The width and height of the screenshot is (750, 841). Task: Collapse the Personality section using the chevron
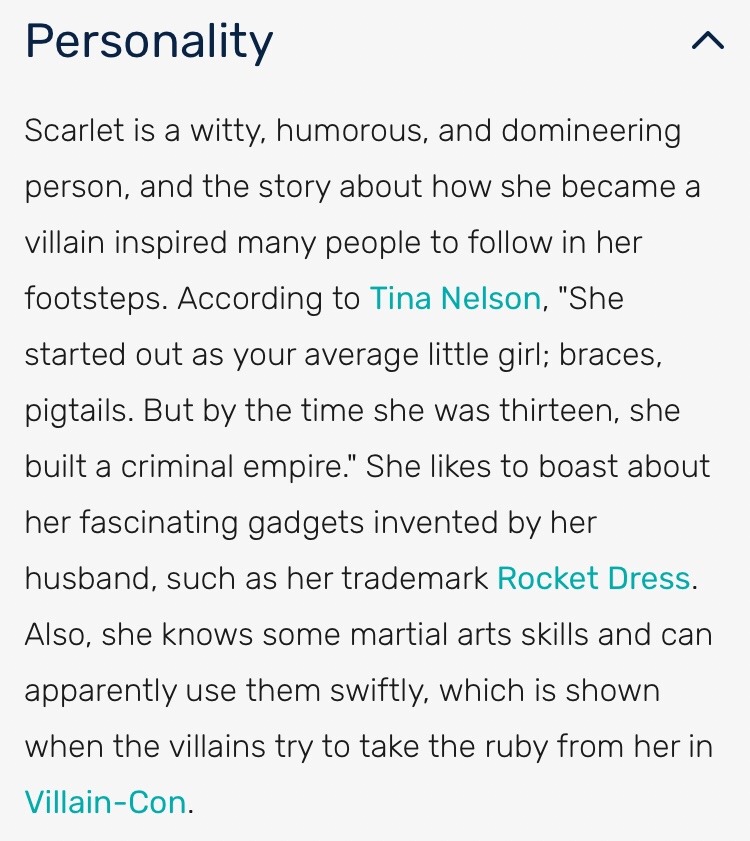coord(708,41)
